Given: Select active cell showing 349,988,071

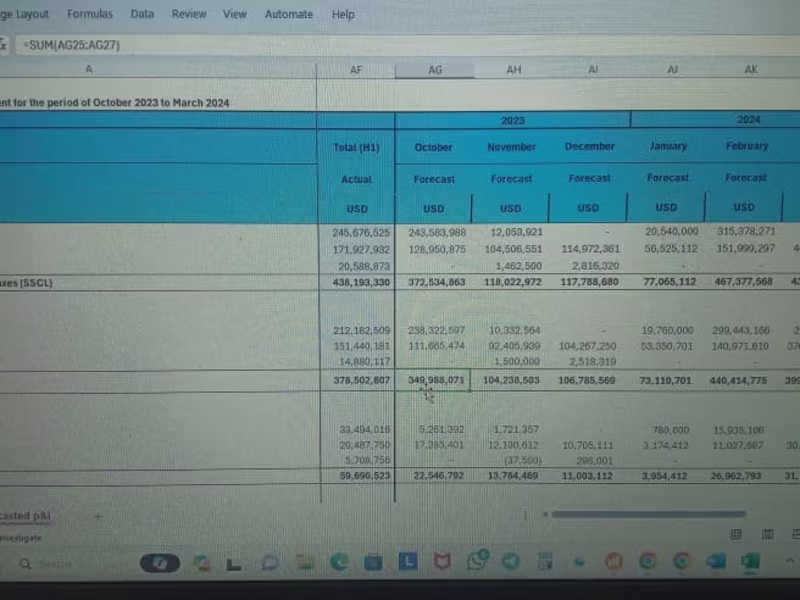Looking at the screenshot, I should (433, 380).
